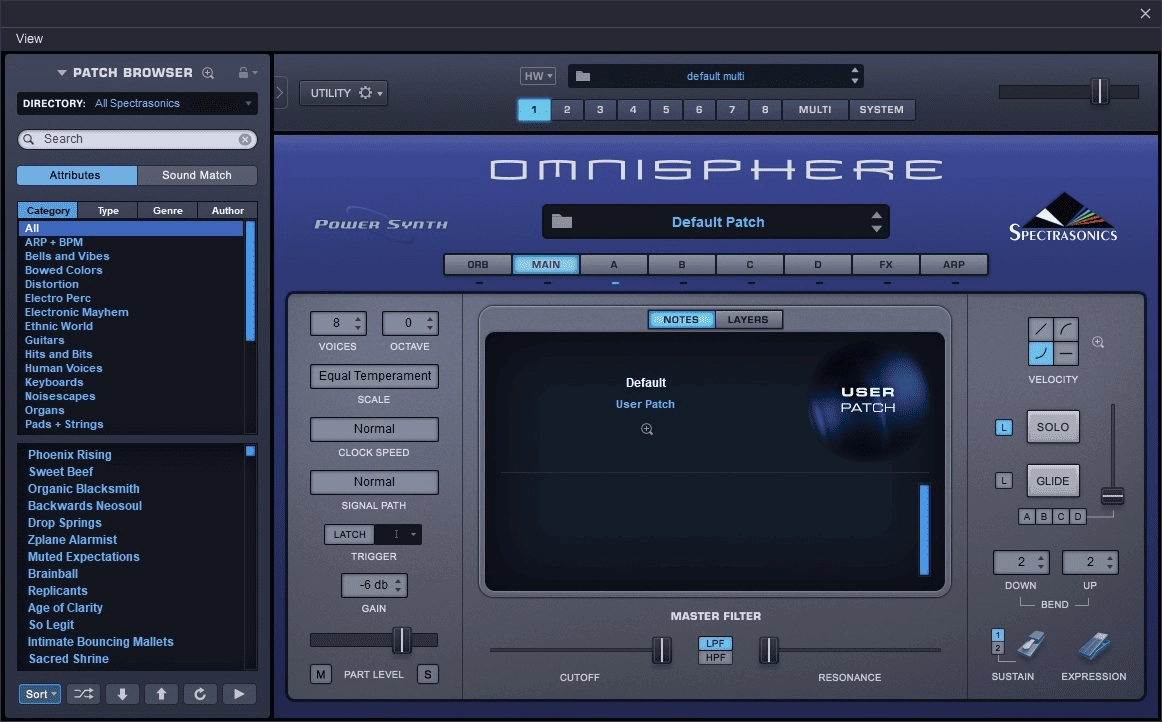Image resolution: width=1162 pixels, height=722 pixels.
Task: Click the shuffle patches icon
Action: (84, 694)
